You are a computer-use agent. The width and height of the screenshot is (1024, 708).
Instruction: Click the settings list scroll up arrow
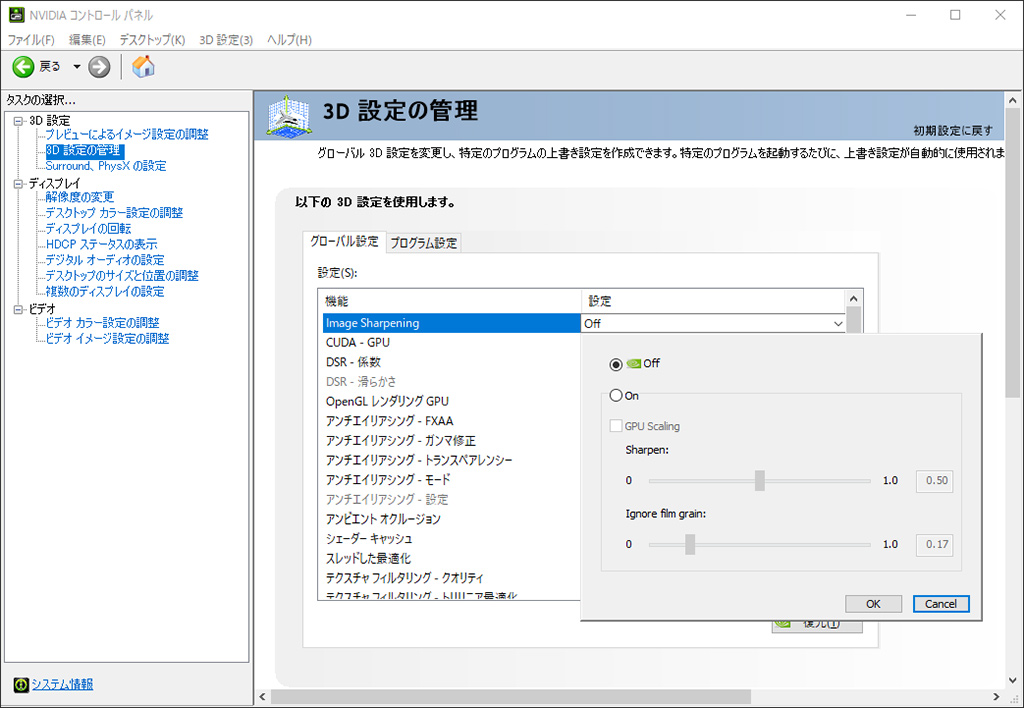(854, 298)
